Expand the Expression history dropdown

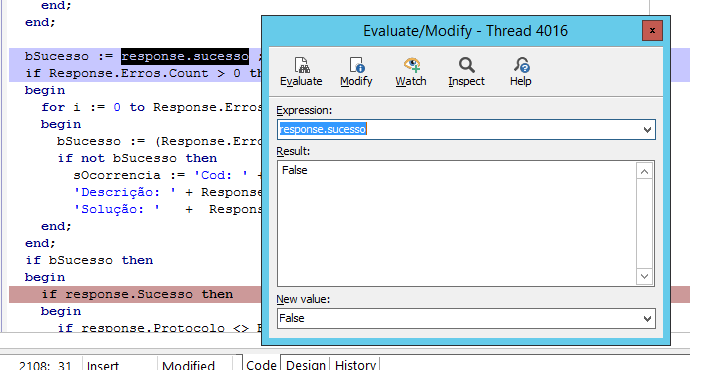[x=647, y=130]
